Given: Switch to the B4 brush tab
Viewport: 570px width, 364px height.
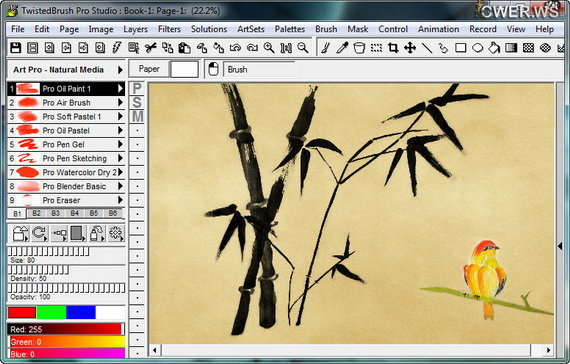Looking at the screenshot, I should coord(75,213).
